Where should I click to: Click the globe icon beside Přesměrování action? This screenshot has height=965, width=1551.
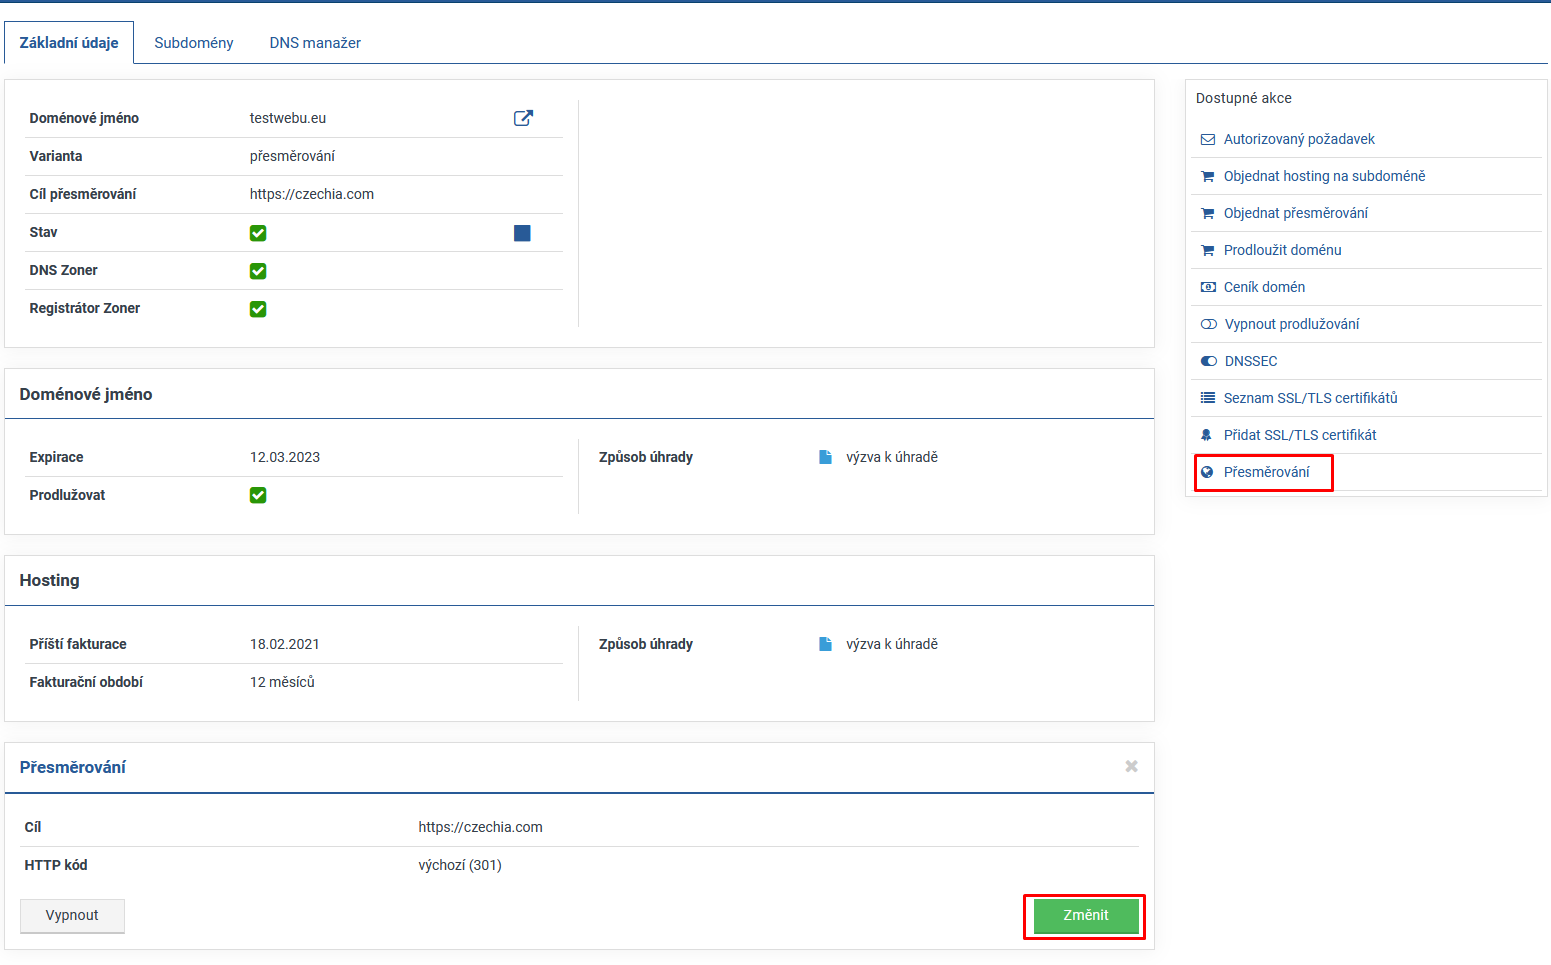click(x=1207, y=473)
